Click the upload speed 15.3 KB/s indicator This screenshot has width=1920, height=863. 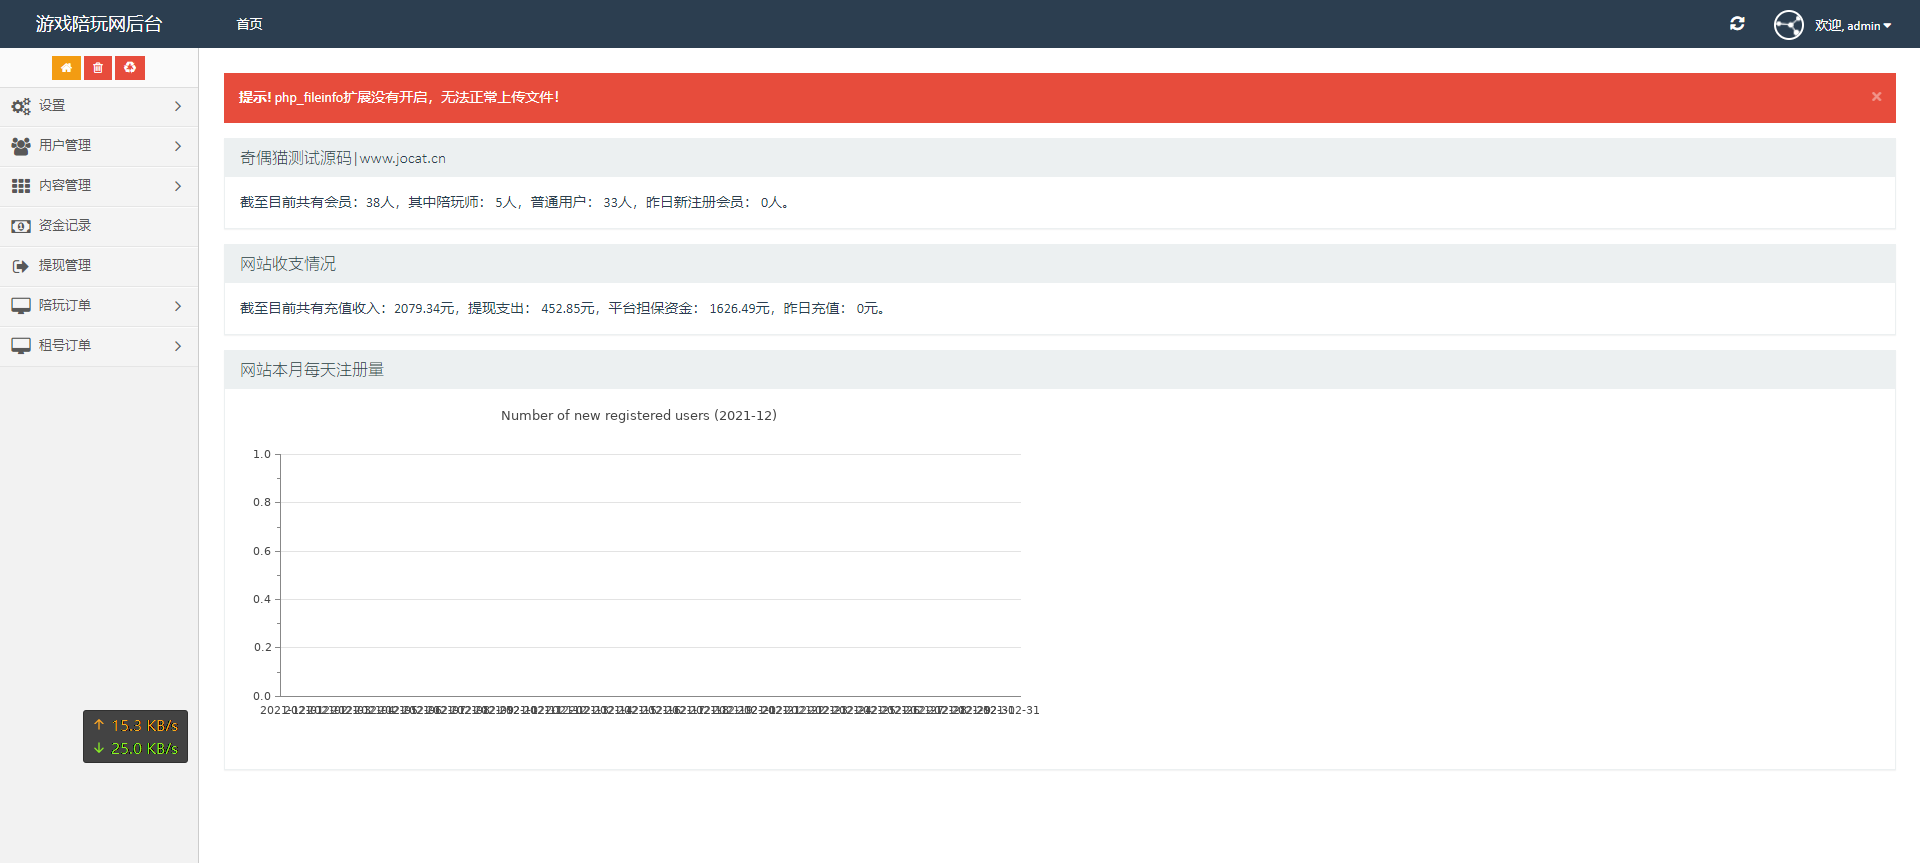tap(136, 726)
